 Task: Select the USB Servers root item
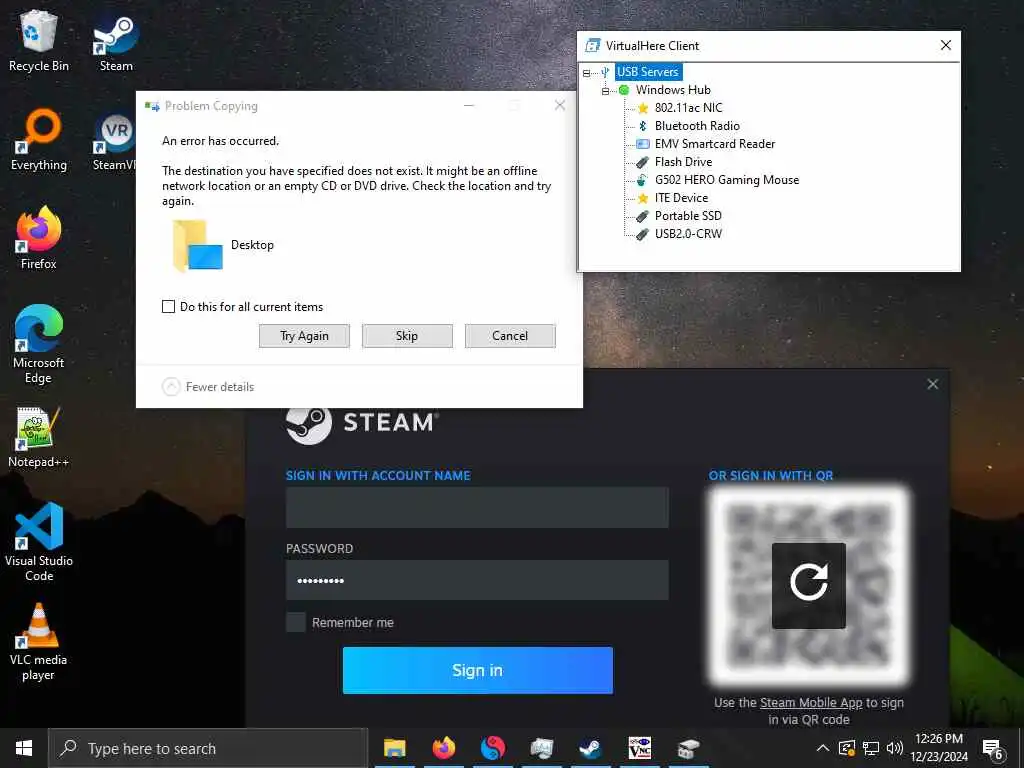pos(648,72)
